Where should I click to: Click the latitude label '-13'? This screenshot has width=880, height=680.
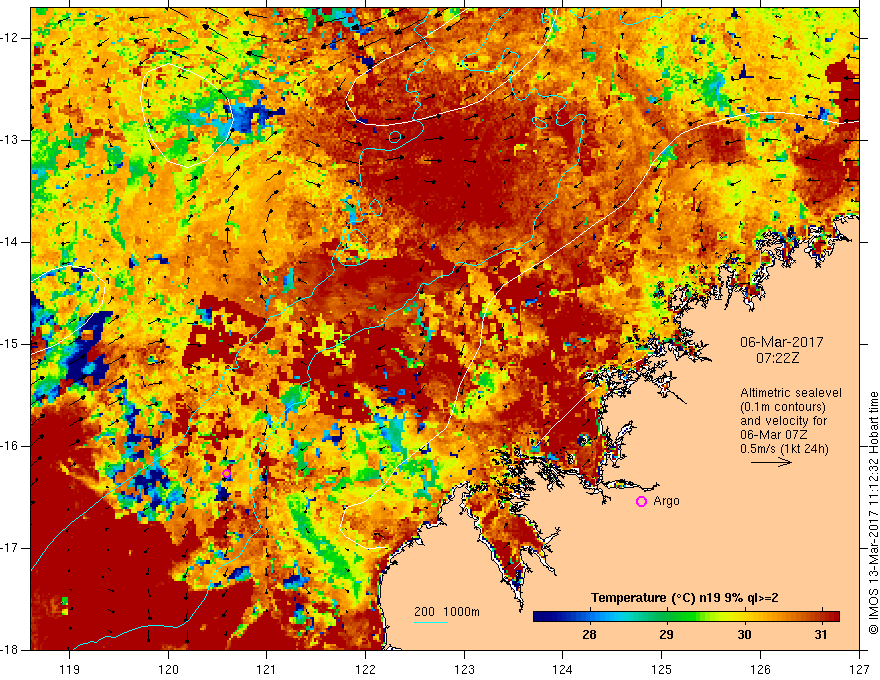tap(12, 140)
